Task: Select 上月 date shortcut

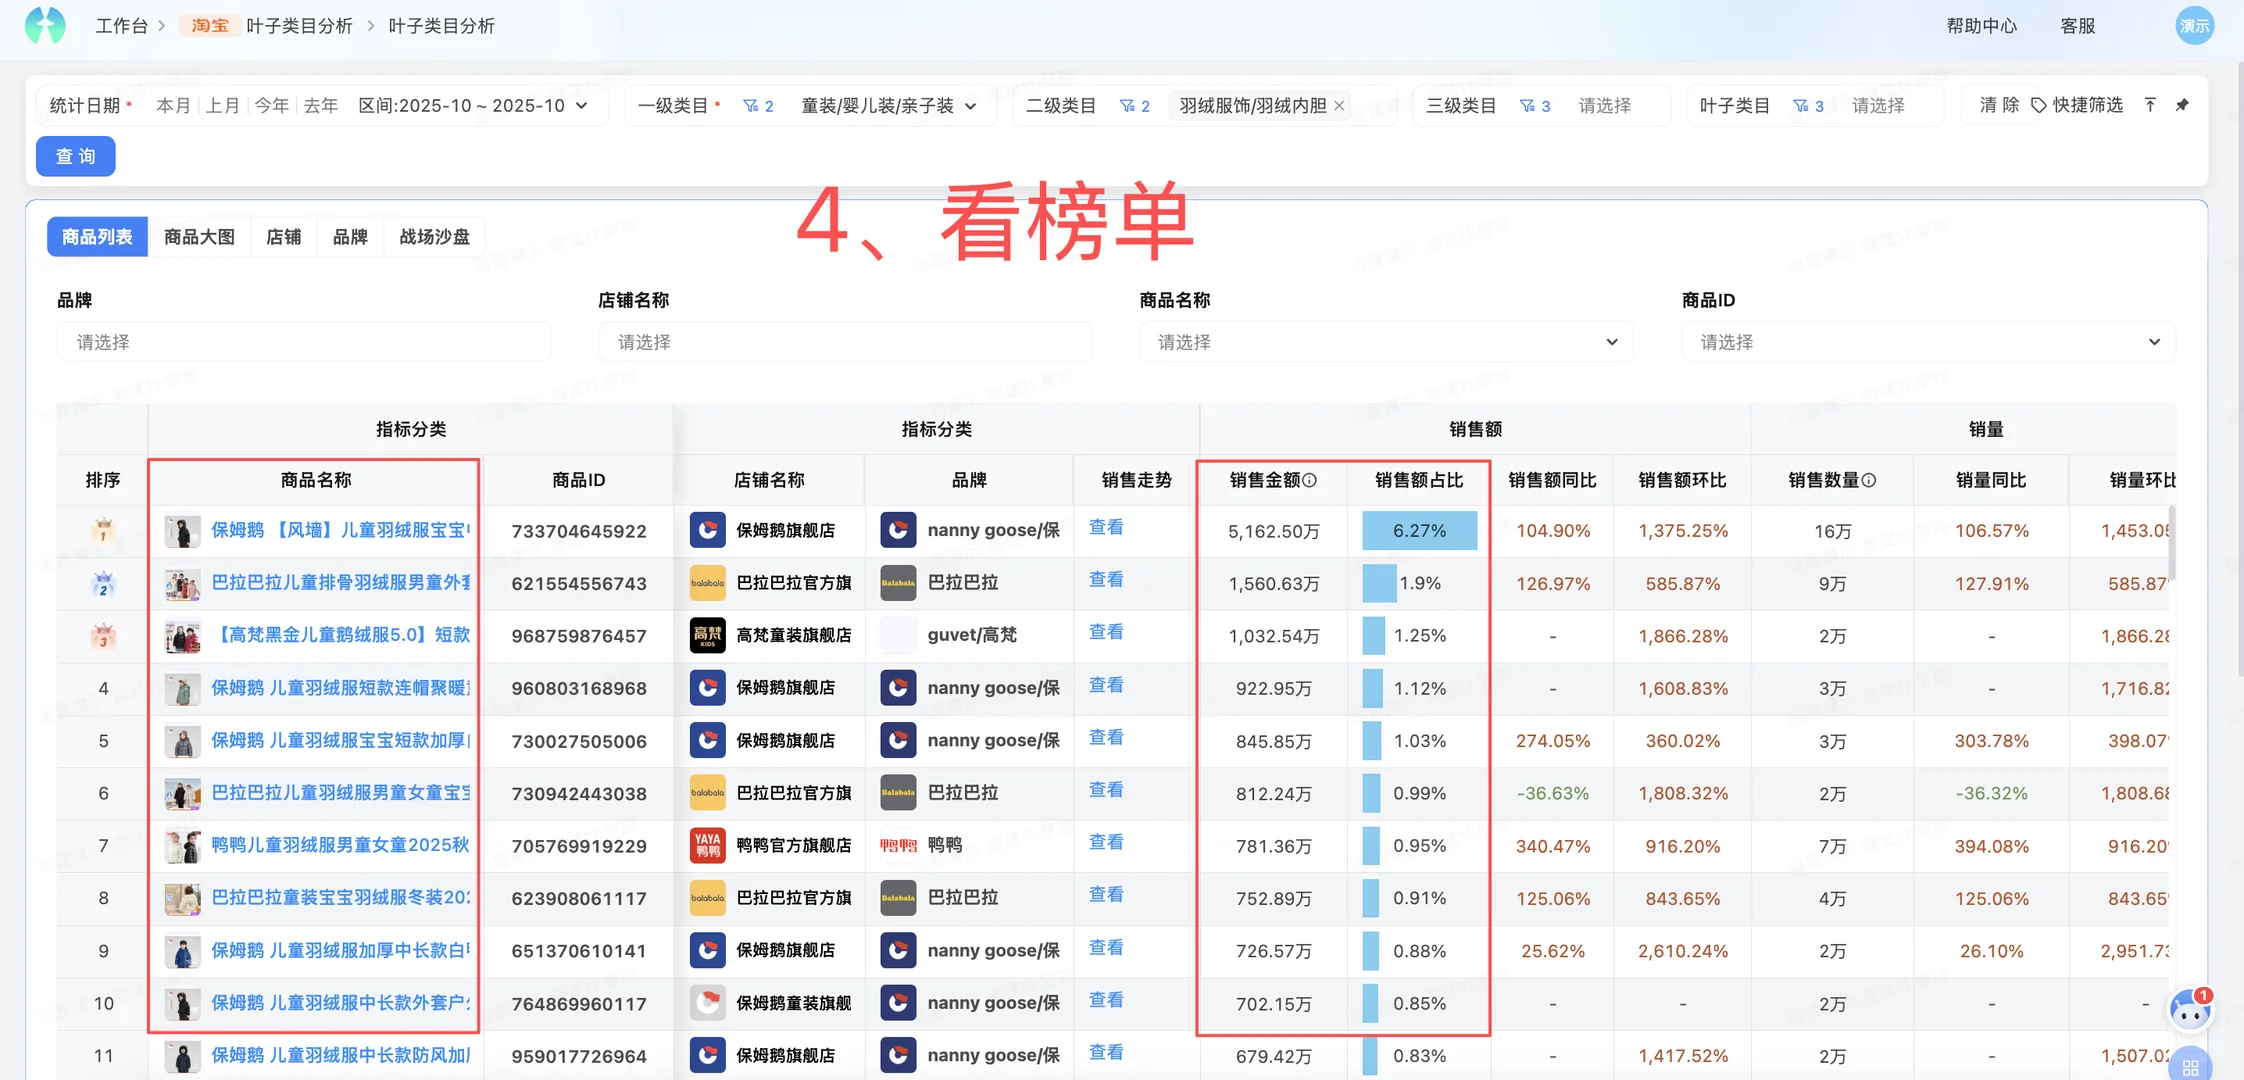Action: click(222, 106)
